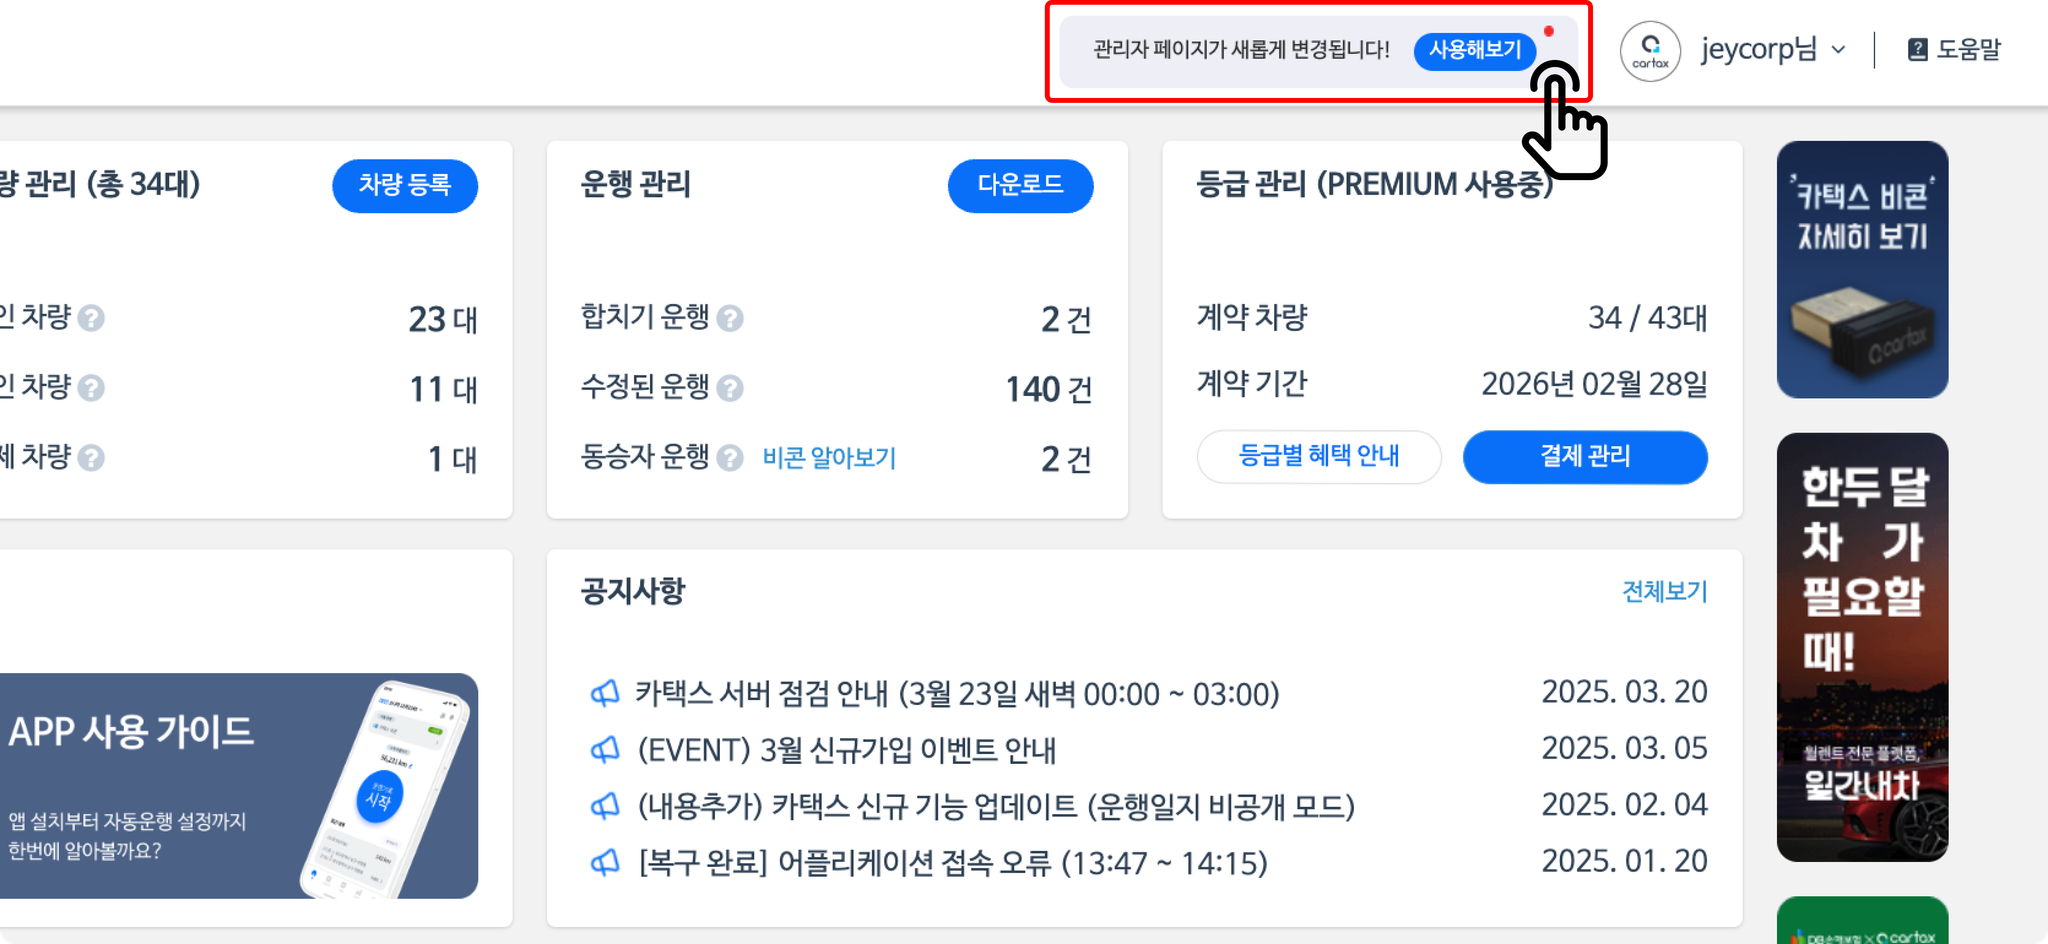The image size is (2048, 944).
Task: Click megaphone icon beside 3월 신규가입 이벤트 notice
Action: [605, 750]
